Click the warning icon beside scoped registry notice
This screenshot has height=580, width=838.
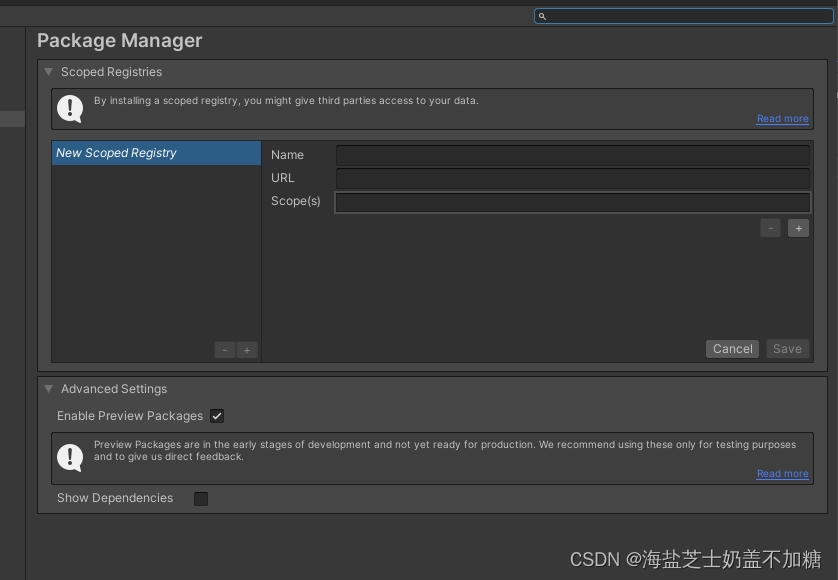coord(70,107)
